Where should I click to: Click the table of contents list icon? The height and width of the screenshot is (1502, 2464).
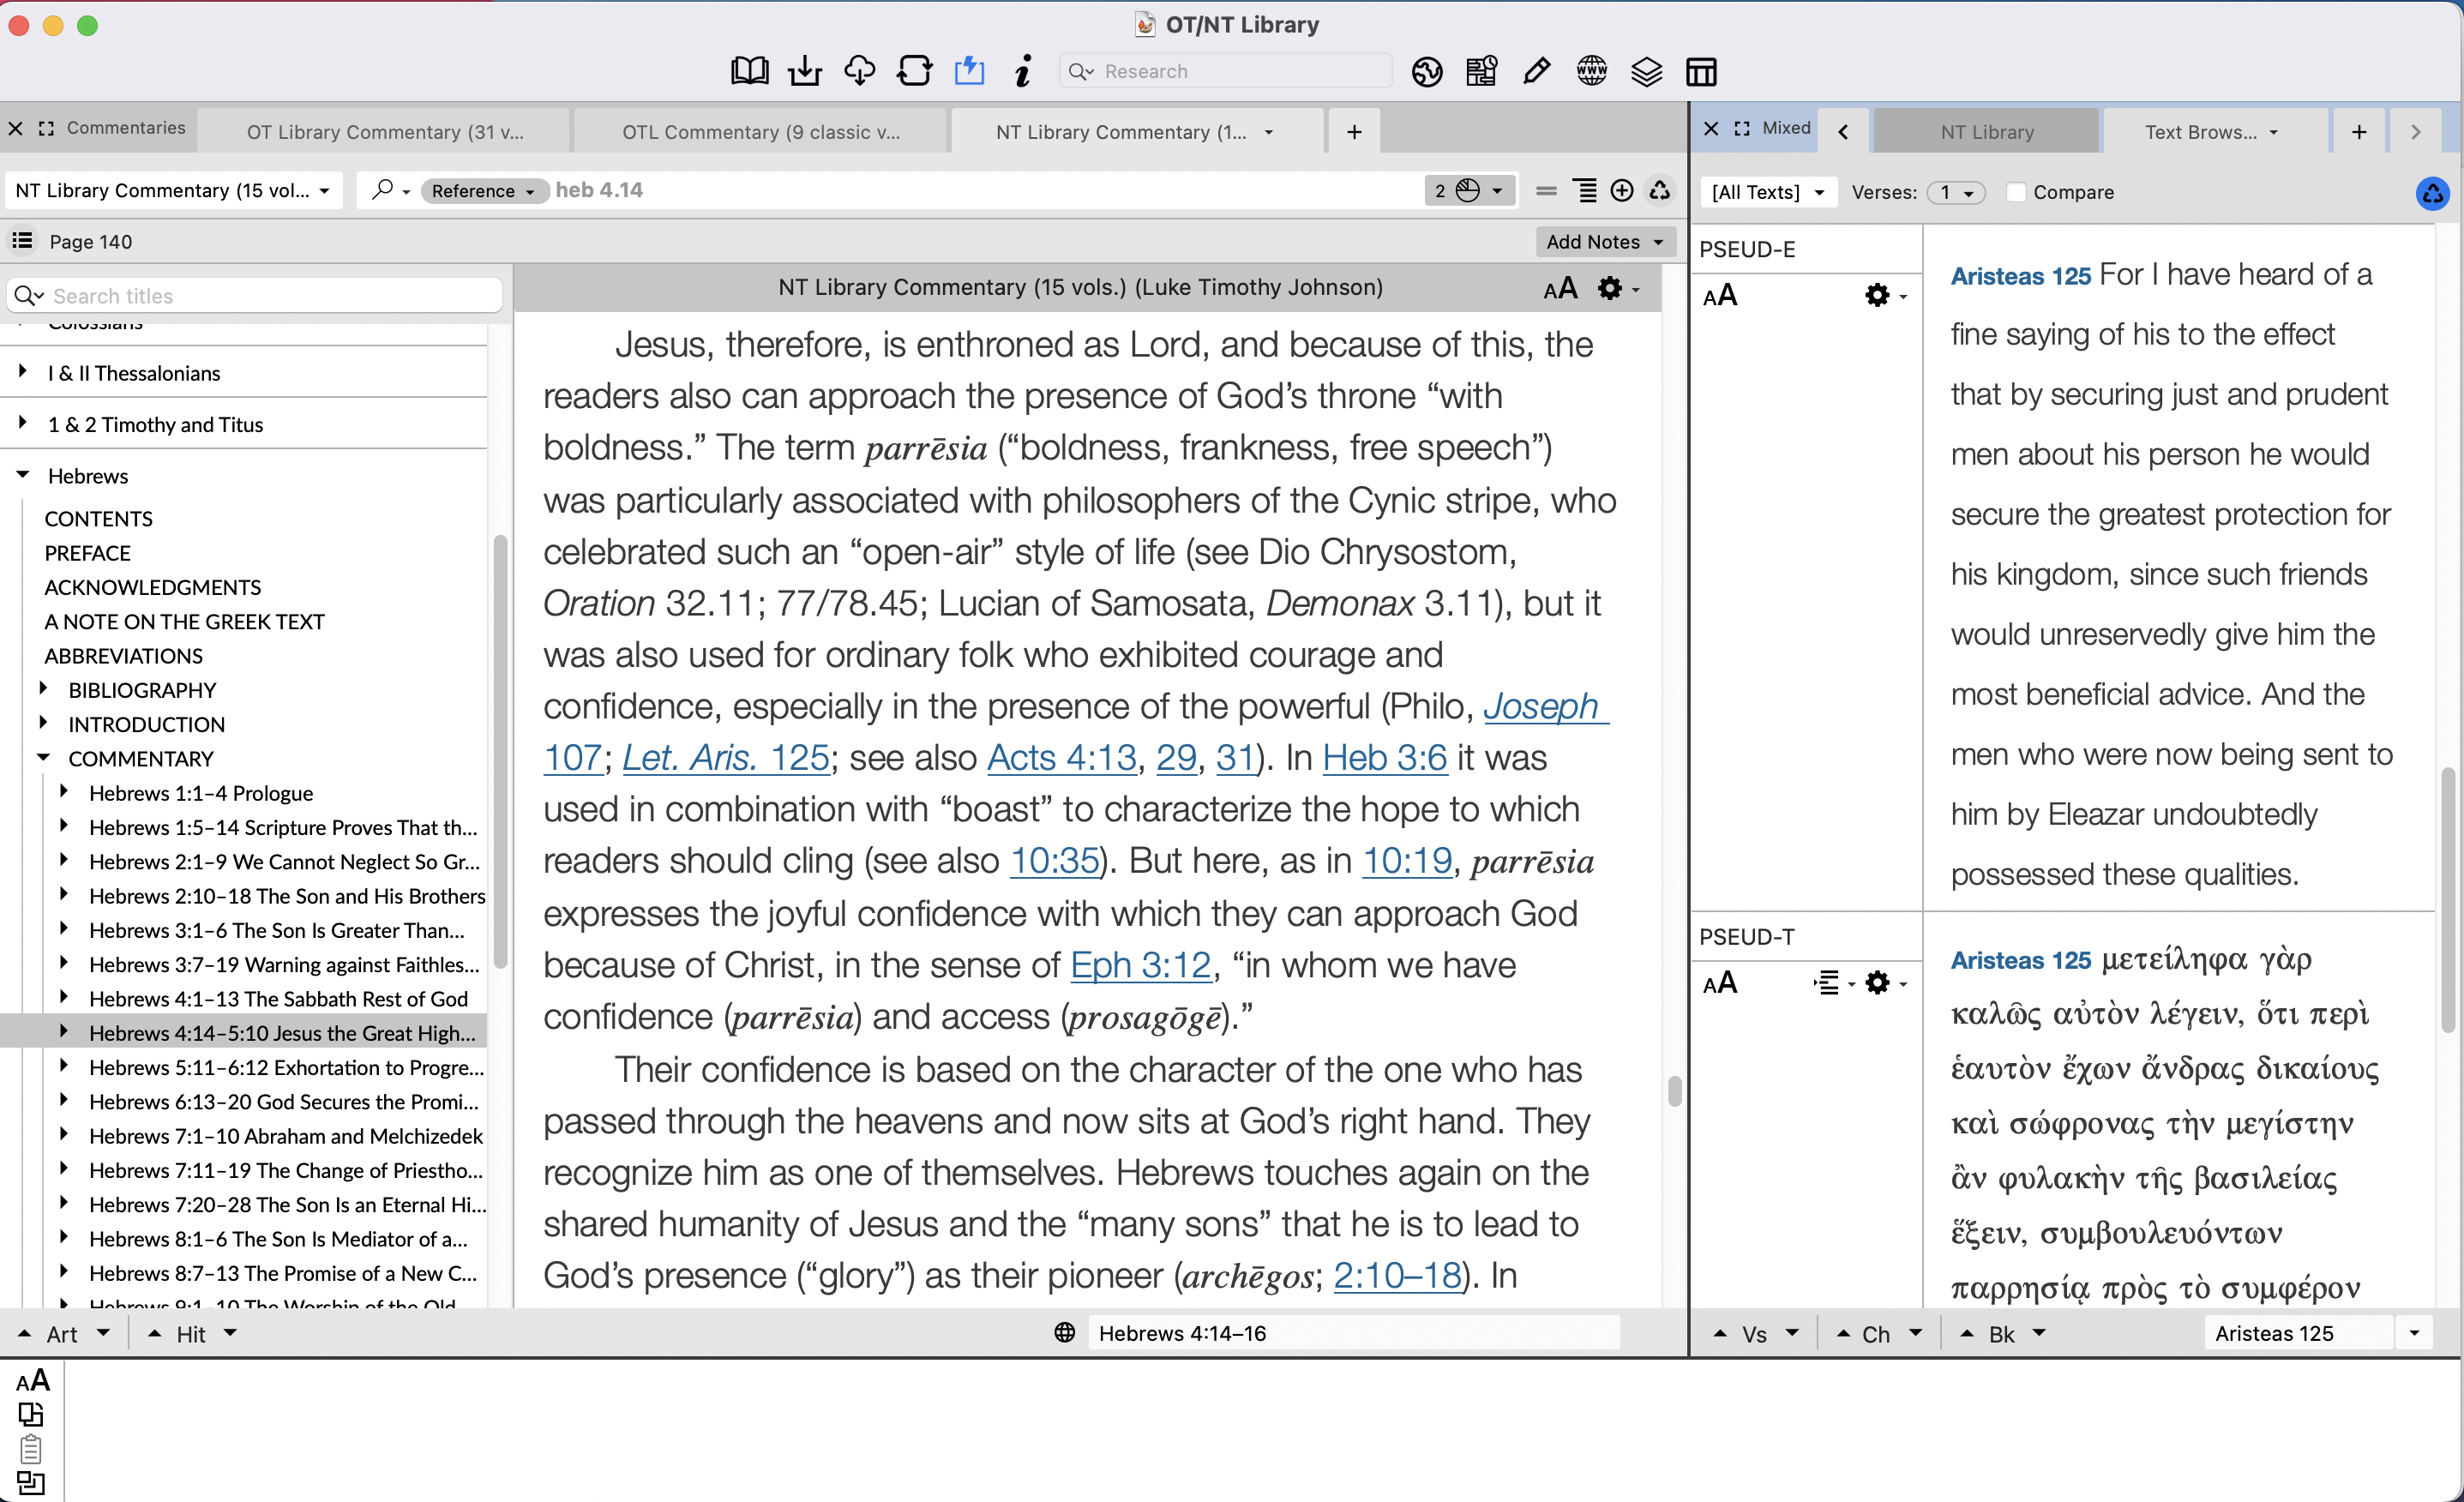pyautogui.click(x=22, y=241)
